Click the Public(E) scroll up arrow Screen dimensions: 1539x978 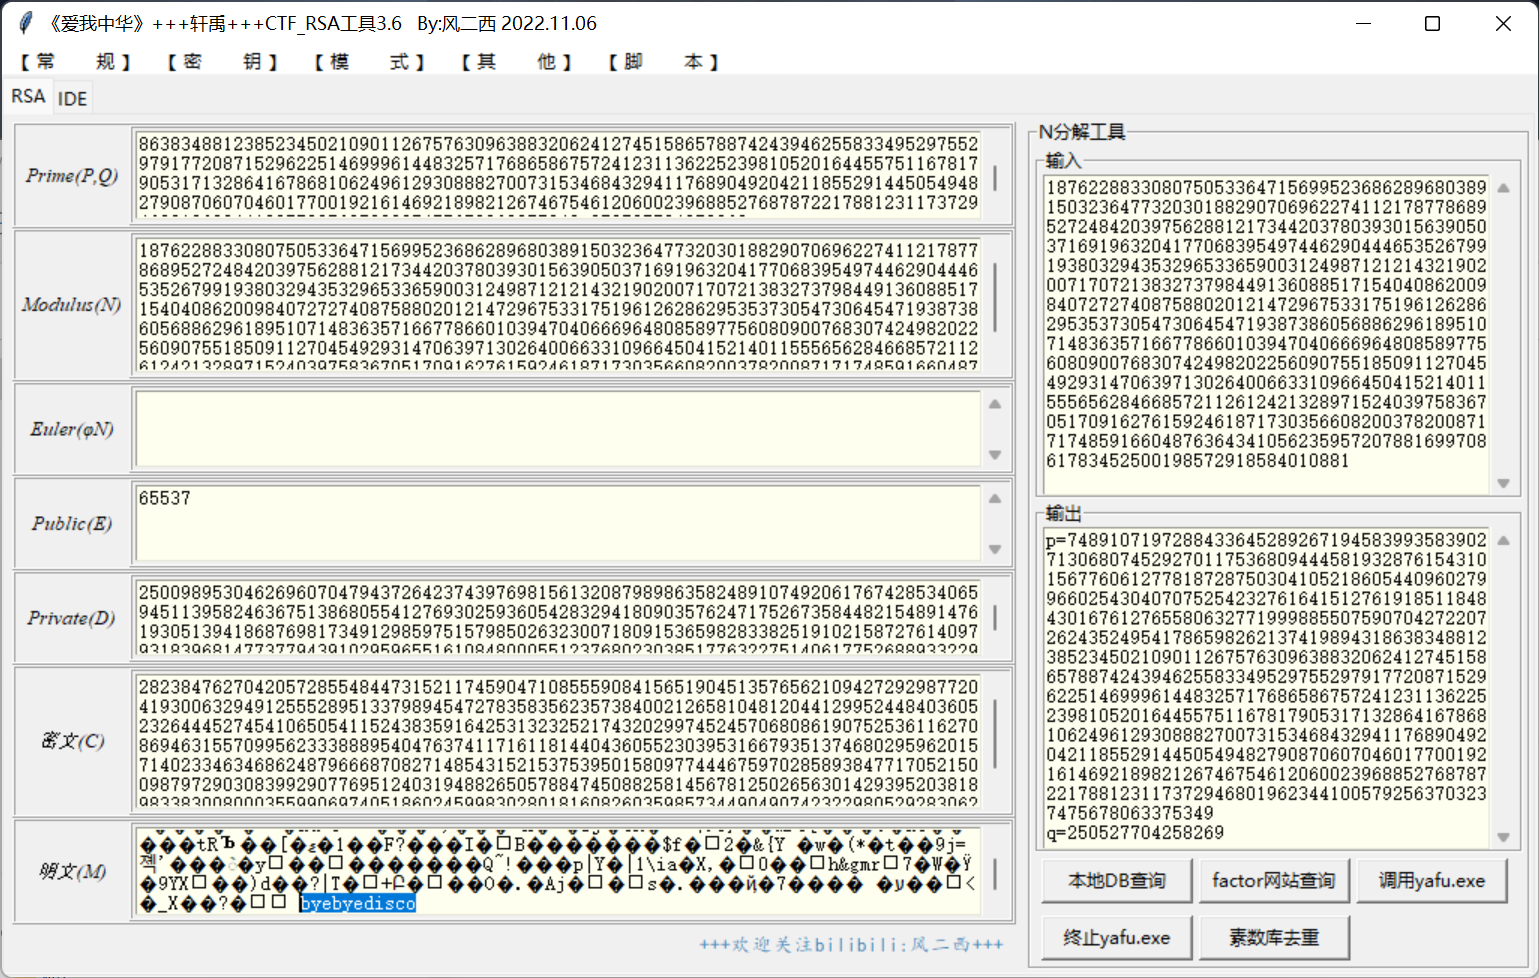(995, 498)
